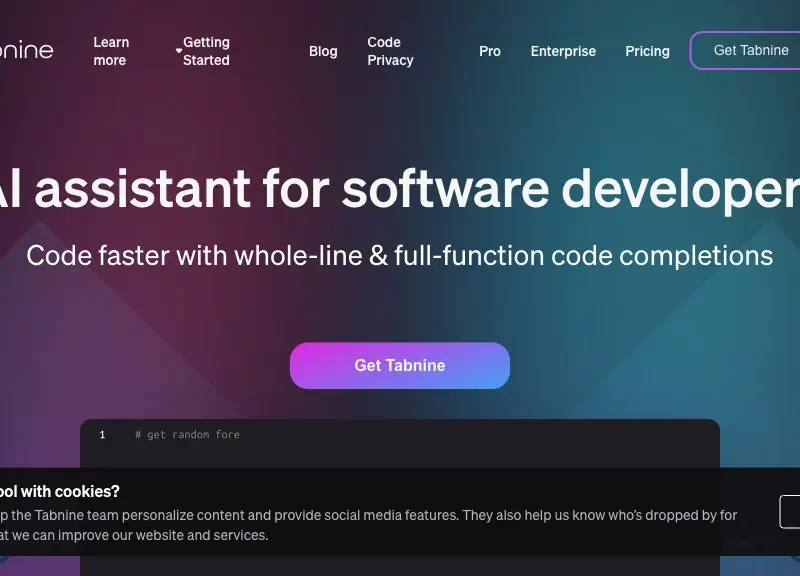Image resolution: width=800 pixels, height=576 pixels.
Task: Click the 'AI assistant for software developers' headline
Action: click(x=400, y=188)
